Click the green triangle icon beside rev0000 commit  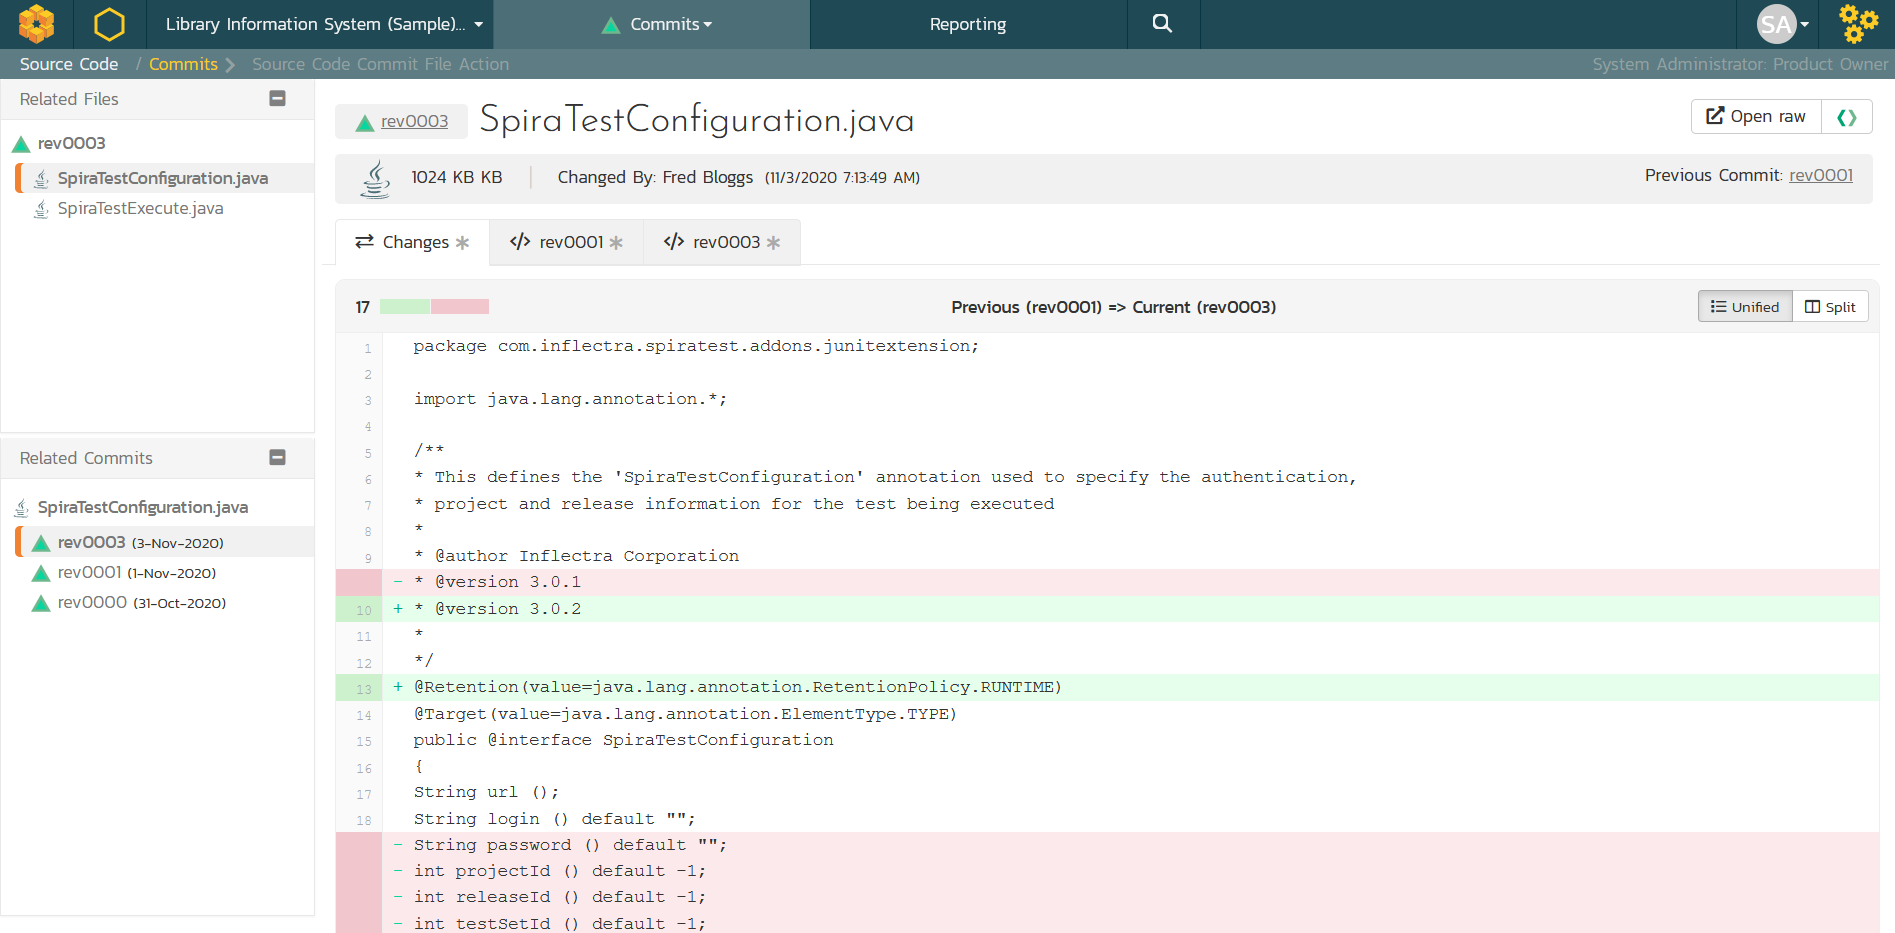coord(41,603)
